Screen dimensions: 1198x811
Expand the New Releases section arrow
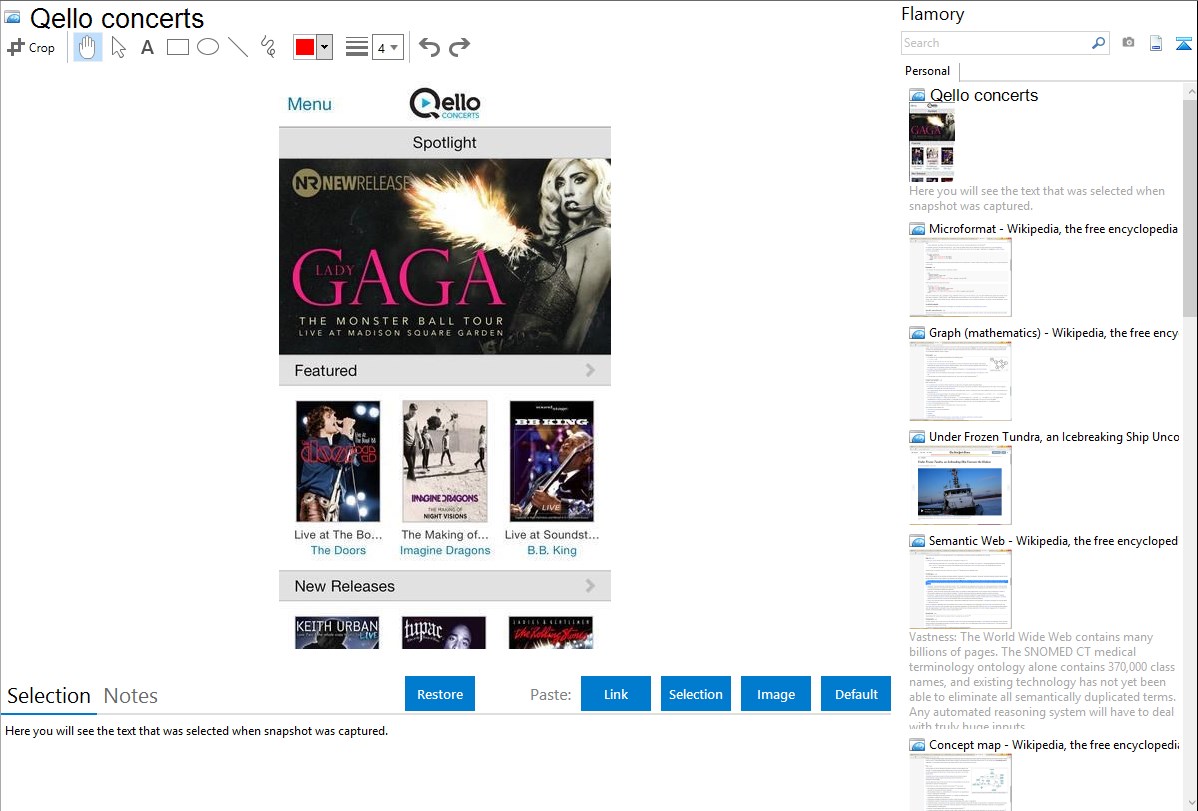point(590,586)
